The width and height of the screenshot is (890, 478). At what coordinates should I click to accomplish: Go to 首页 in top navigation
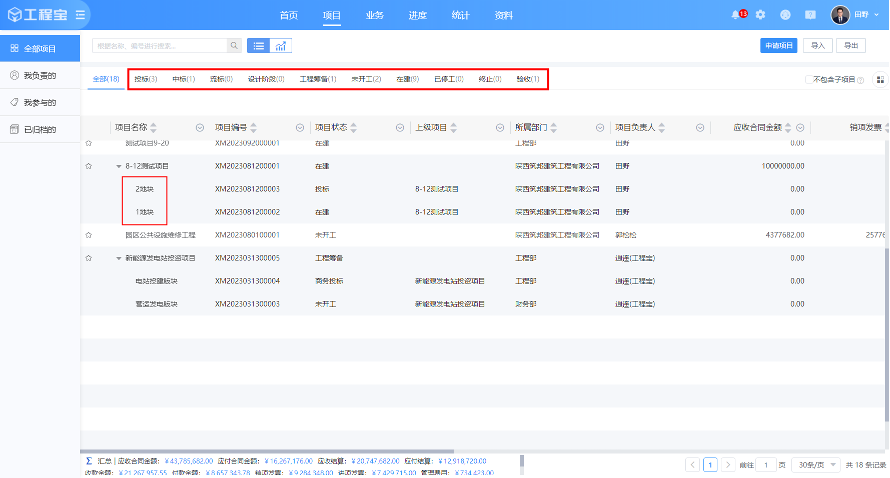click(289, 15)
